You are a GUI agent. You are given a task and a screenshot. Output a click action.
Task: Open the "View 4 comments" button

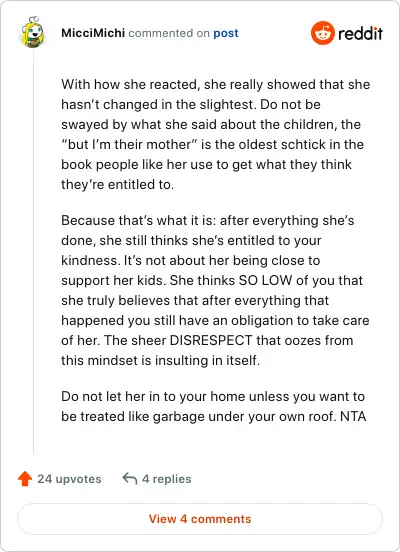click(x=200, y=519)
